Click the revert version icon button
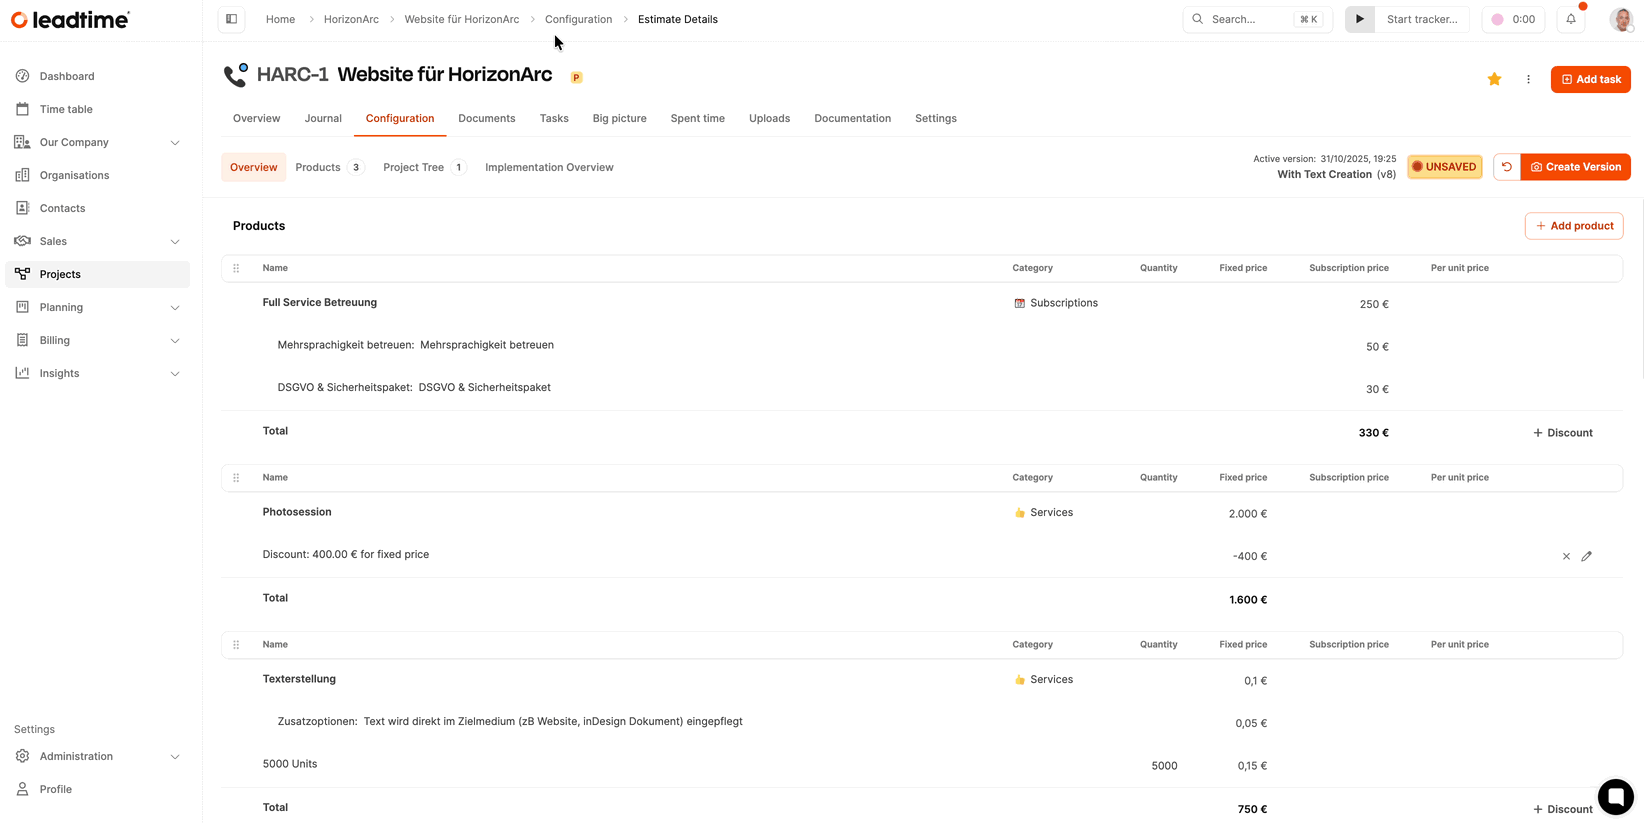Screen dimensions: 1644x823 [x=1506, y=167]
